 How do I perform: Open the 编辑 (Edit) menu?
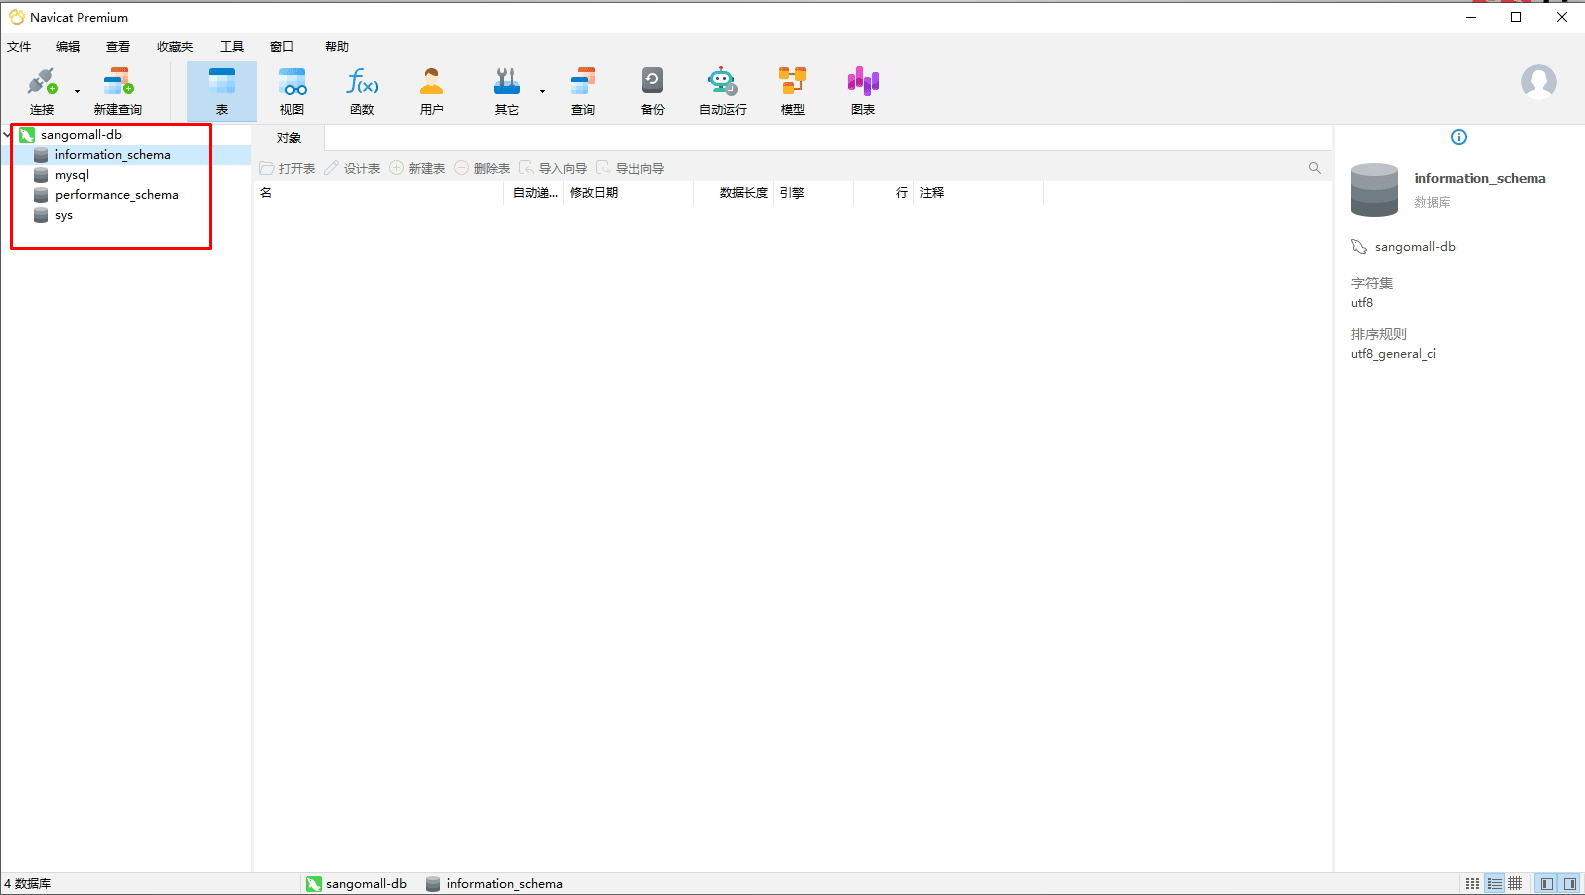pyautogui.click(x=68, y=47)
